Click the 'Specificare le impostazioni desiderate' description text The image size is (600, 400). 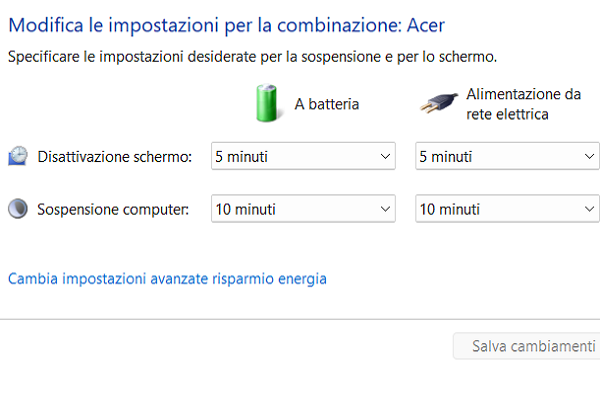point(252,57)
